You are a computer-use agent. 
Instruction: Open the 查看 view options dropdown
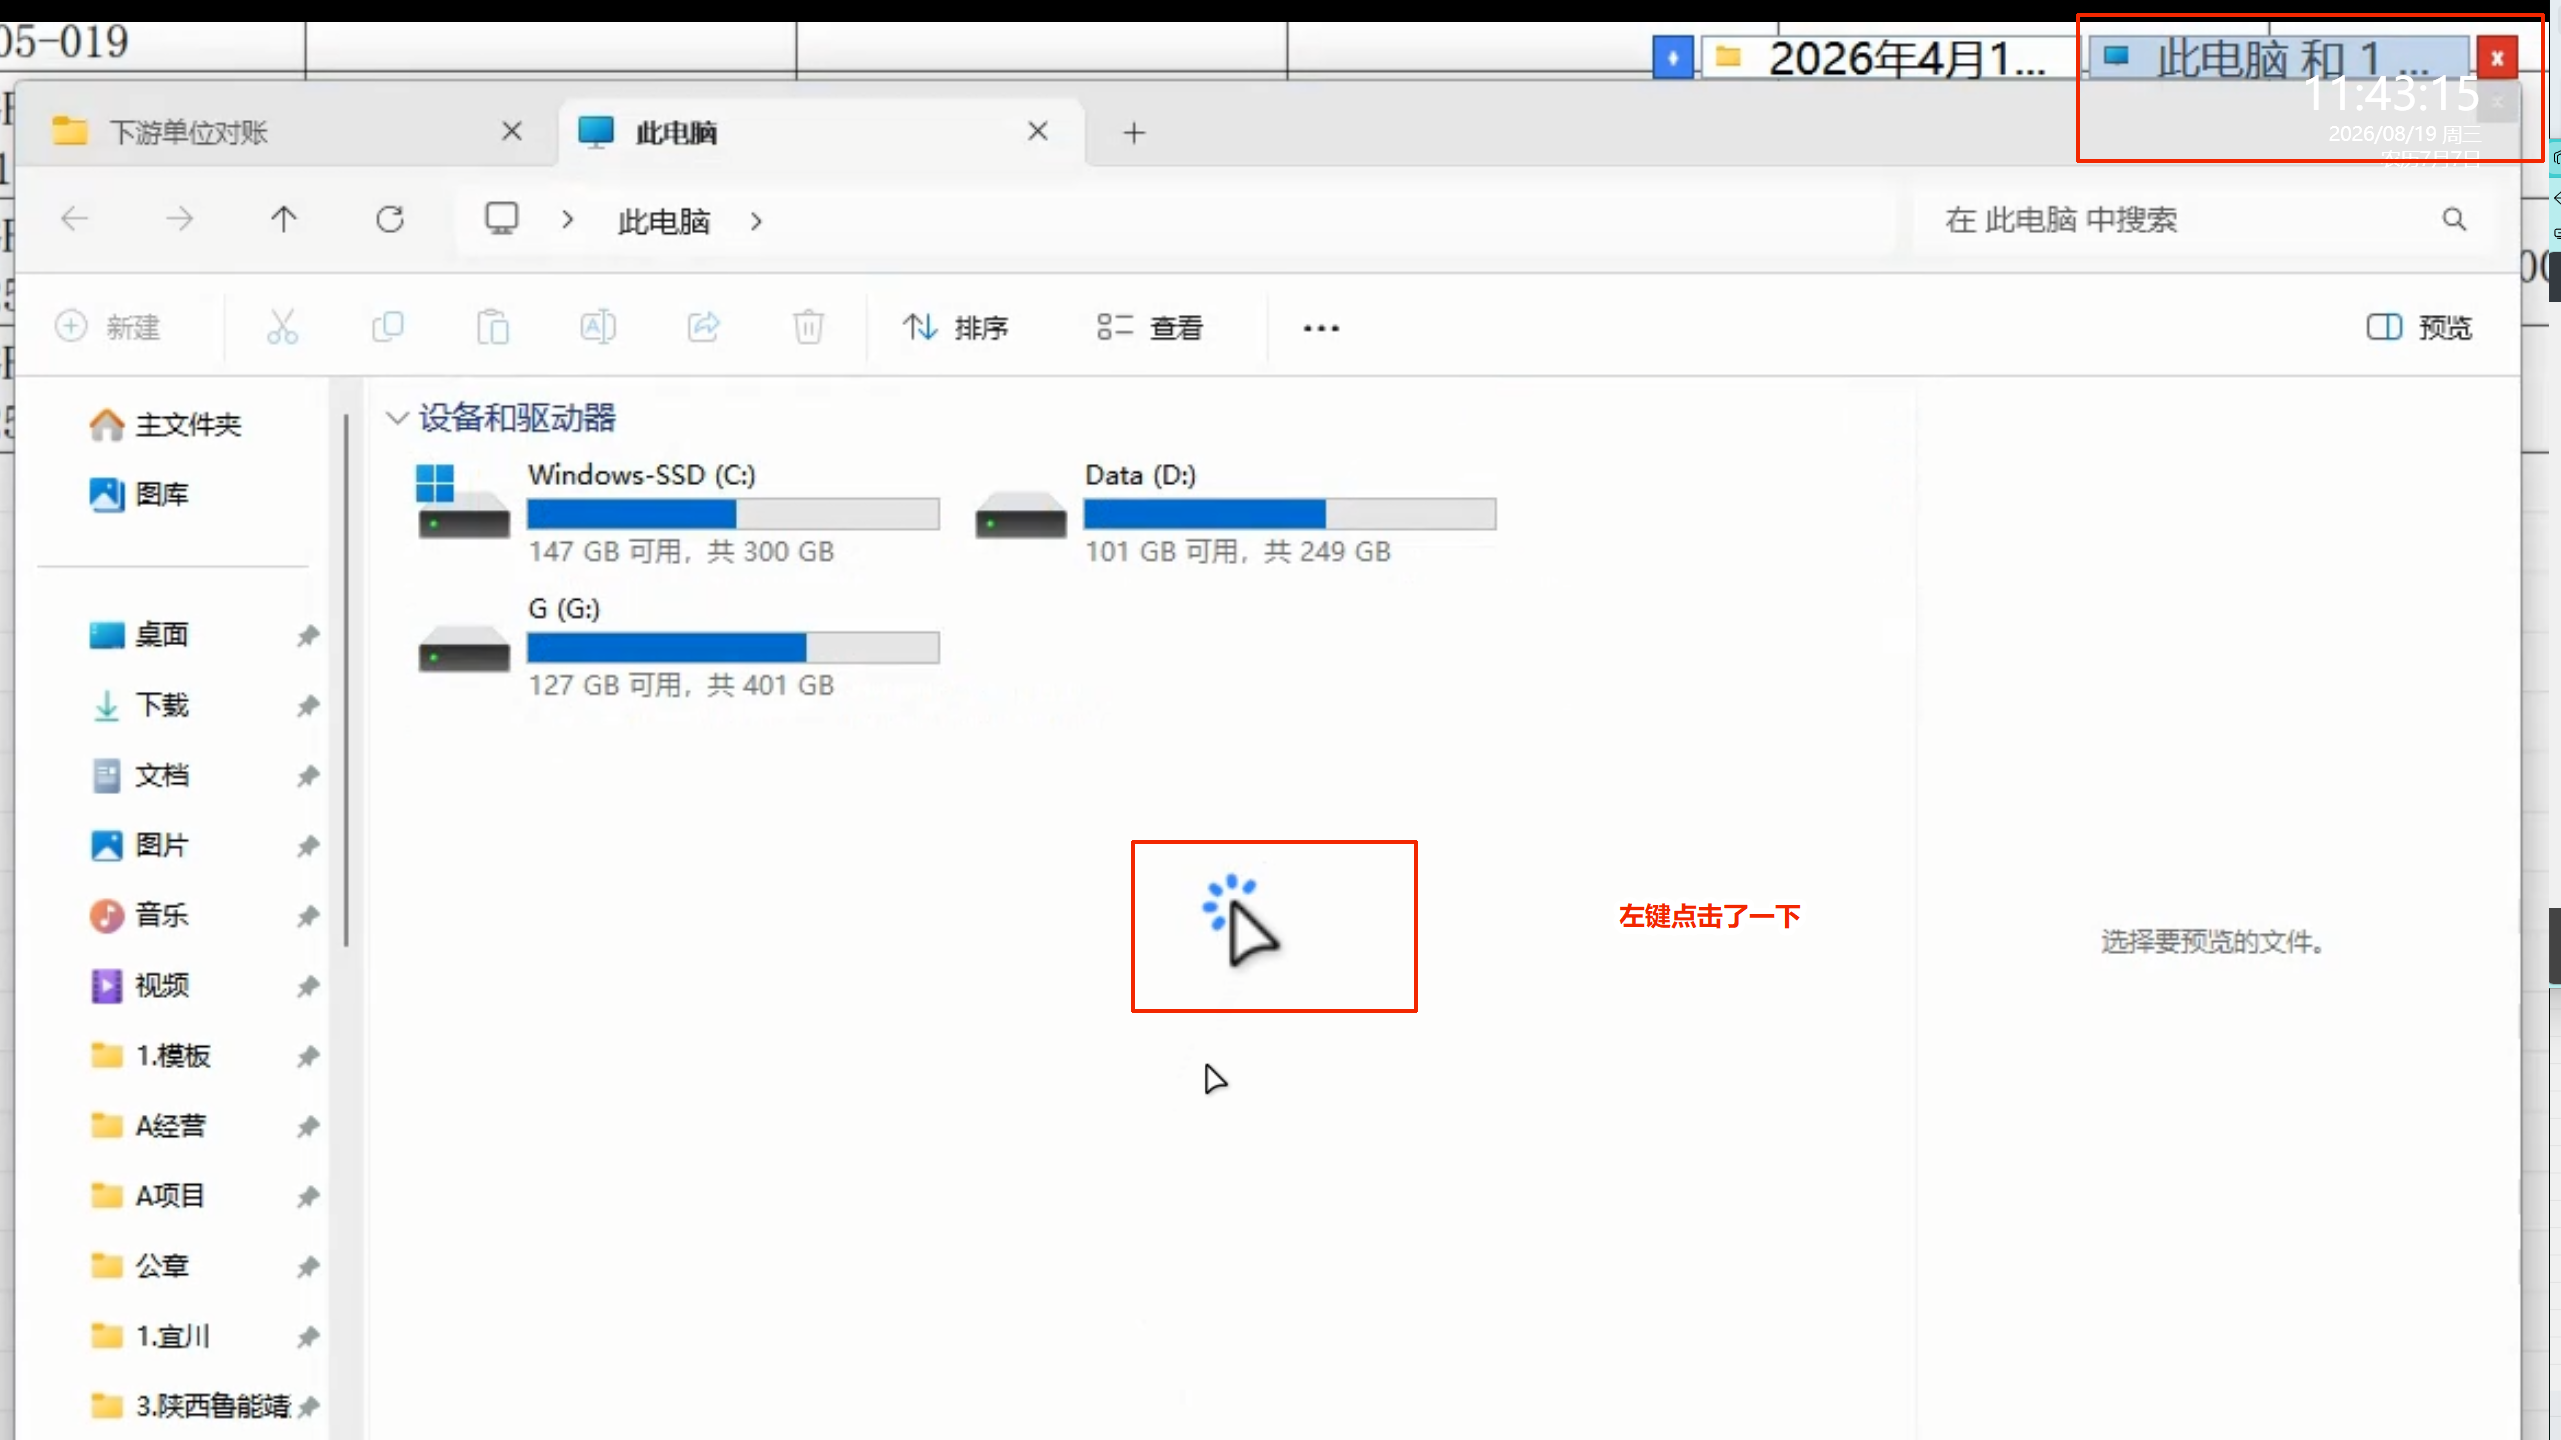pos(1149,327)
